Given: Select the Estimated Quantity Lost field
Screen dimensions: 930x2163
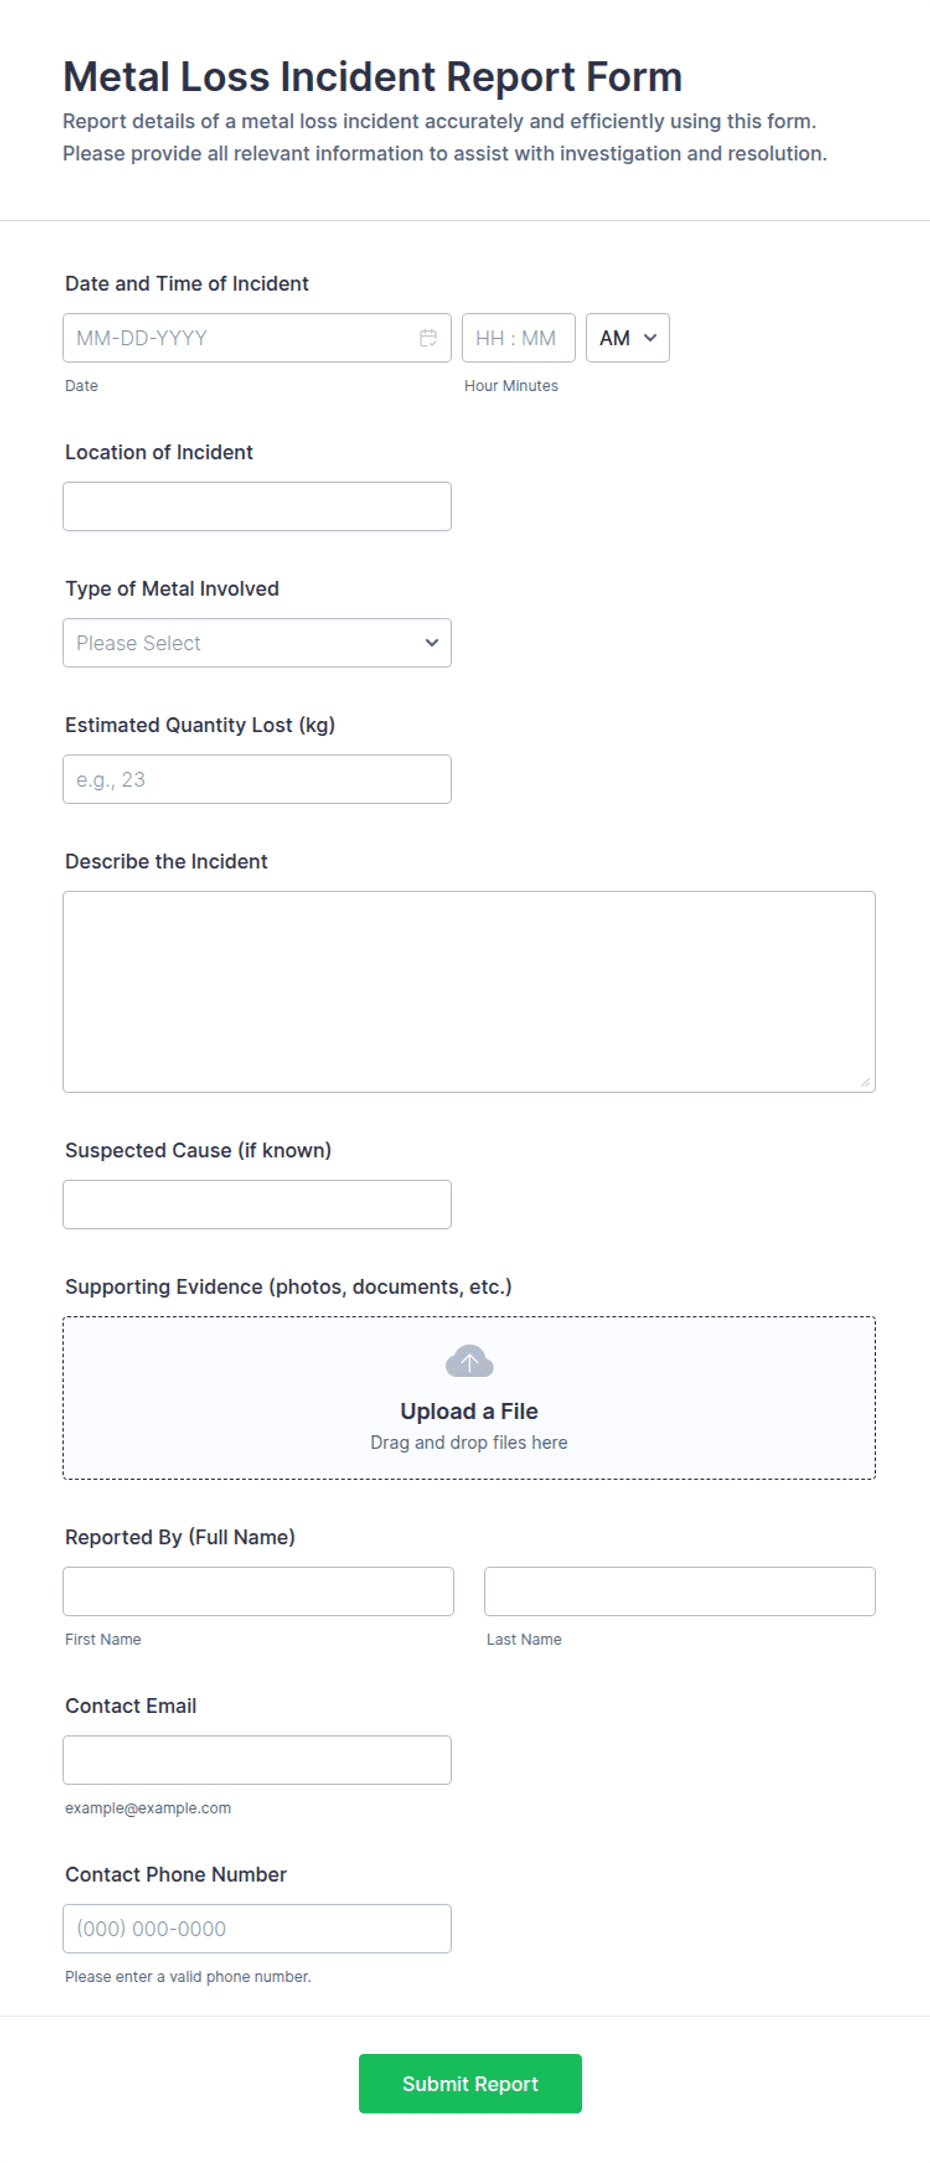Looking at the screenshot, I should 257,779.
